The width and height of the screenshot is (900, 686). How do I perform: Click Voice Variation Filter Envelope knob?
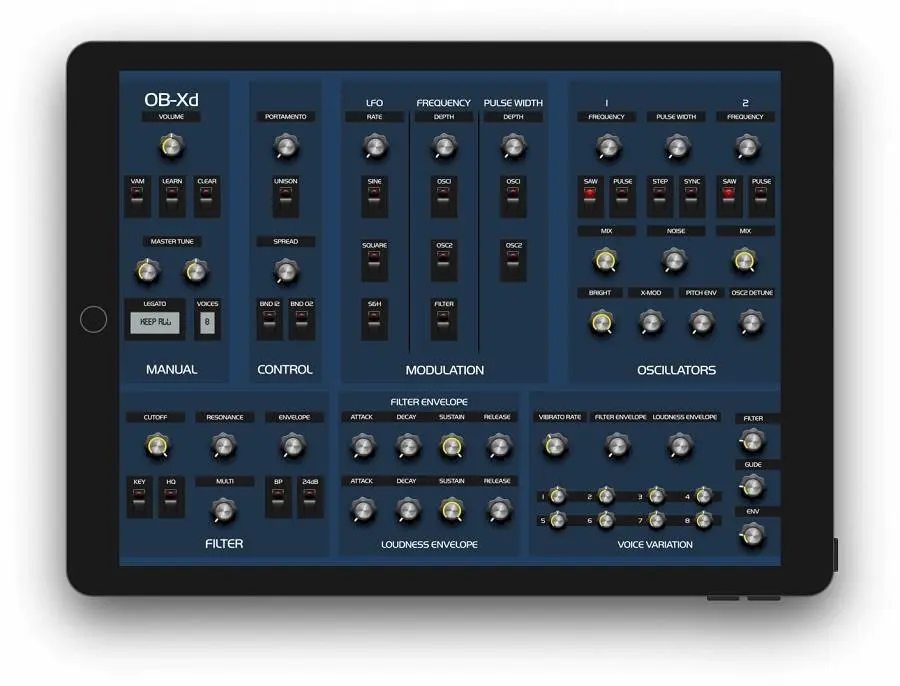pyautogui.click(x=617, y=445)
